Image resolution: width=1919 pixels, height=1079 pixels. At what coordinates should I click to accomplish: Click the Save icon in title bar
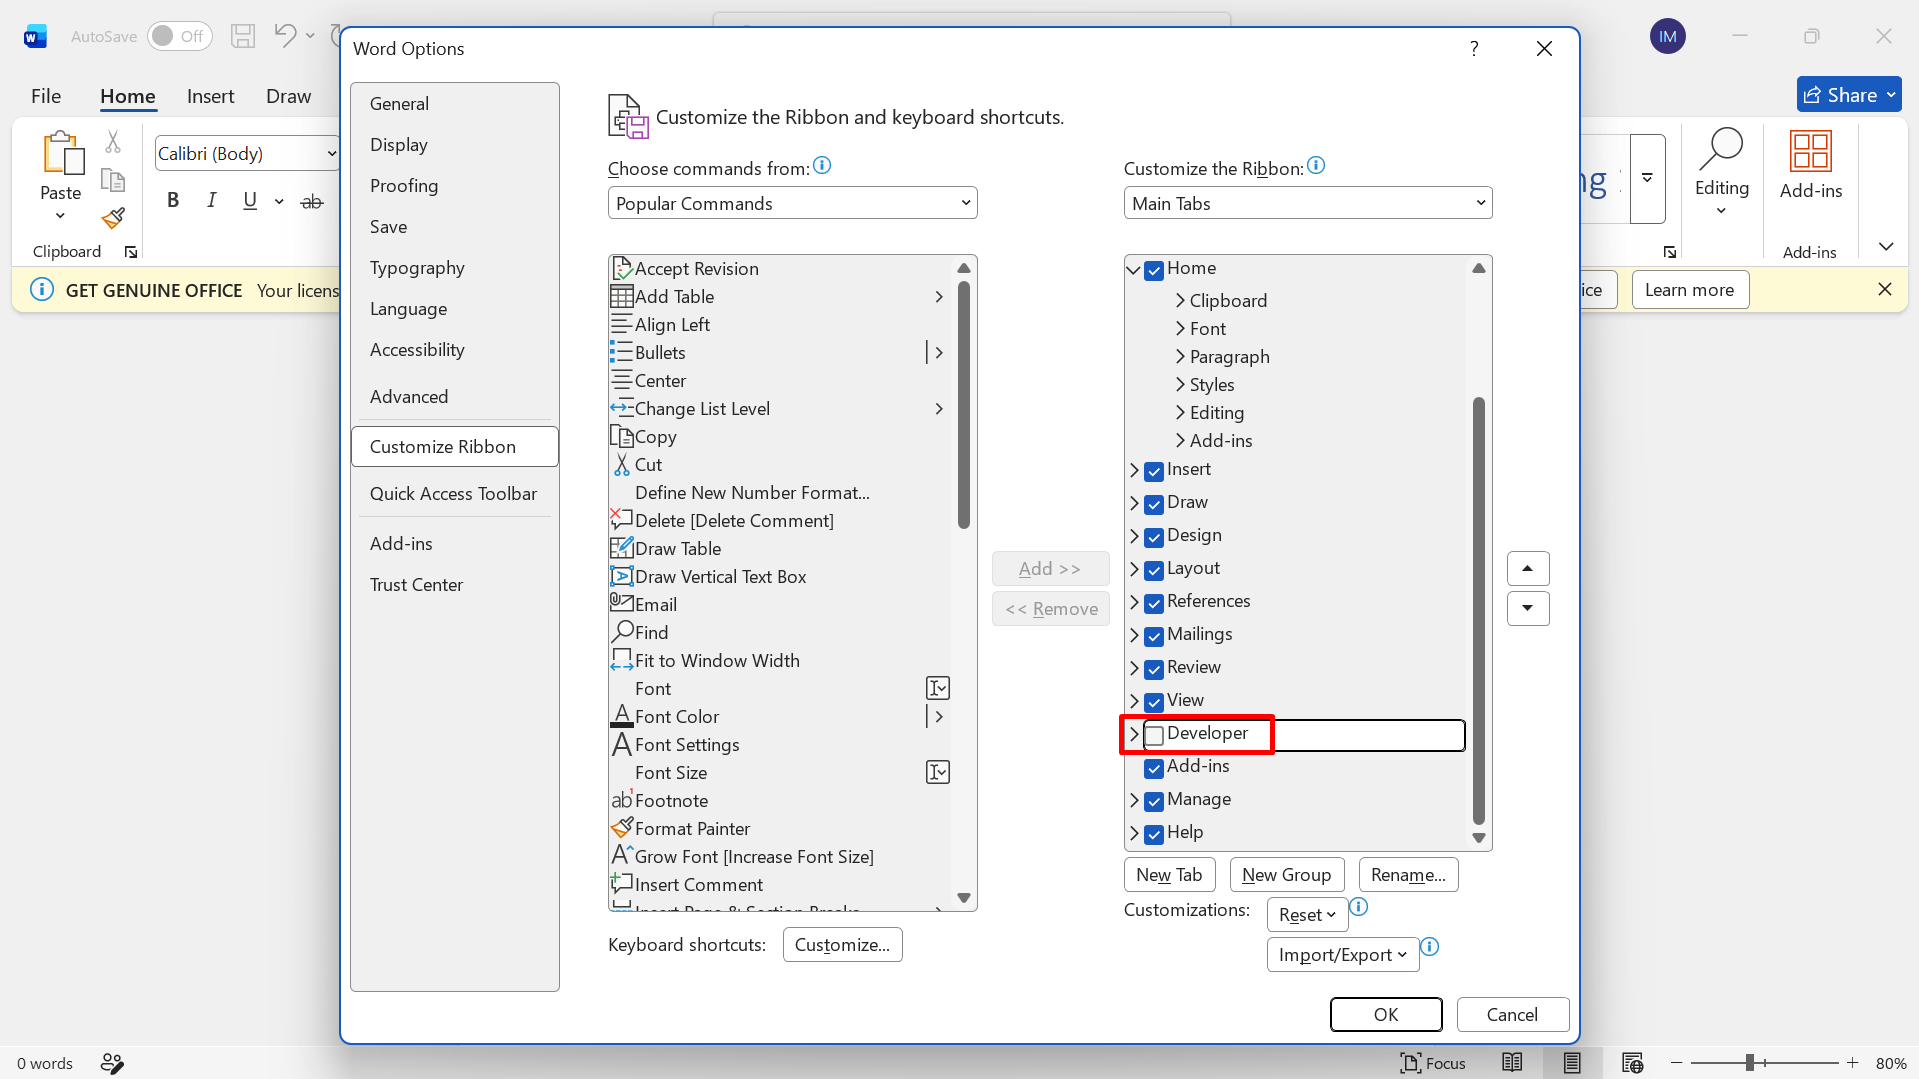coord(243,36)
